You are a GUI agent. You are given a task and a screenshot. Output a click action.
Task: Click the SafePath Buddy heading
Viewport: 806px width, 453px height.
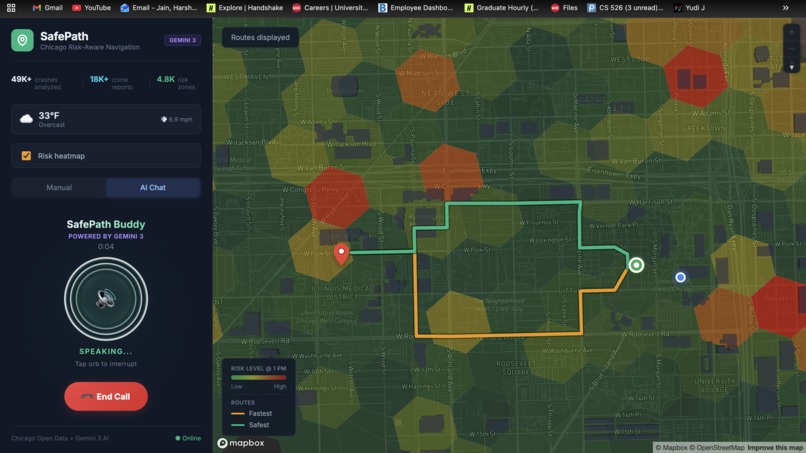click(x=106, y=224)
